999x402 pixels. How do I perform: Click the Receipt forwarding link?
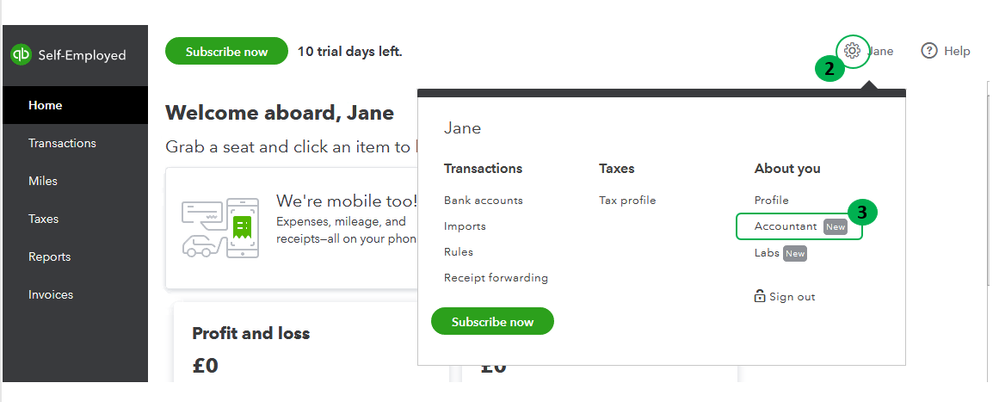click(x=496, y=278)
